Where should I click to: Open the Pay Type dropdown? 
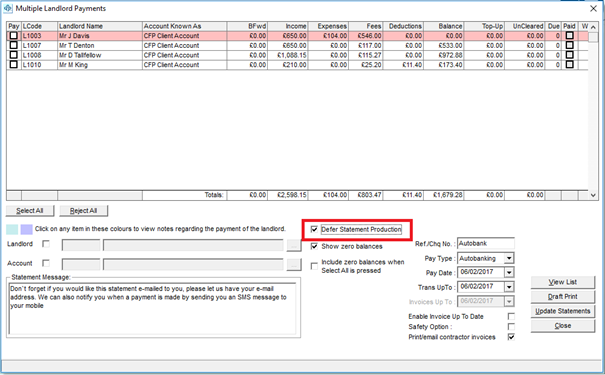pos(509,258)
